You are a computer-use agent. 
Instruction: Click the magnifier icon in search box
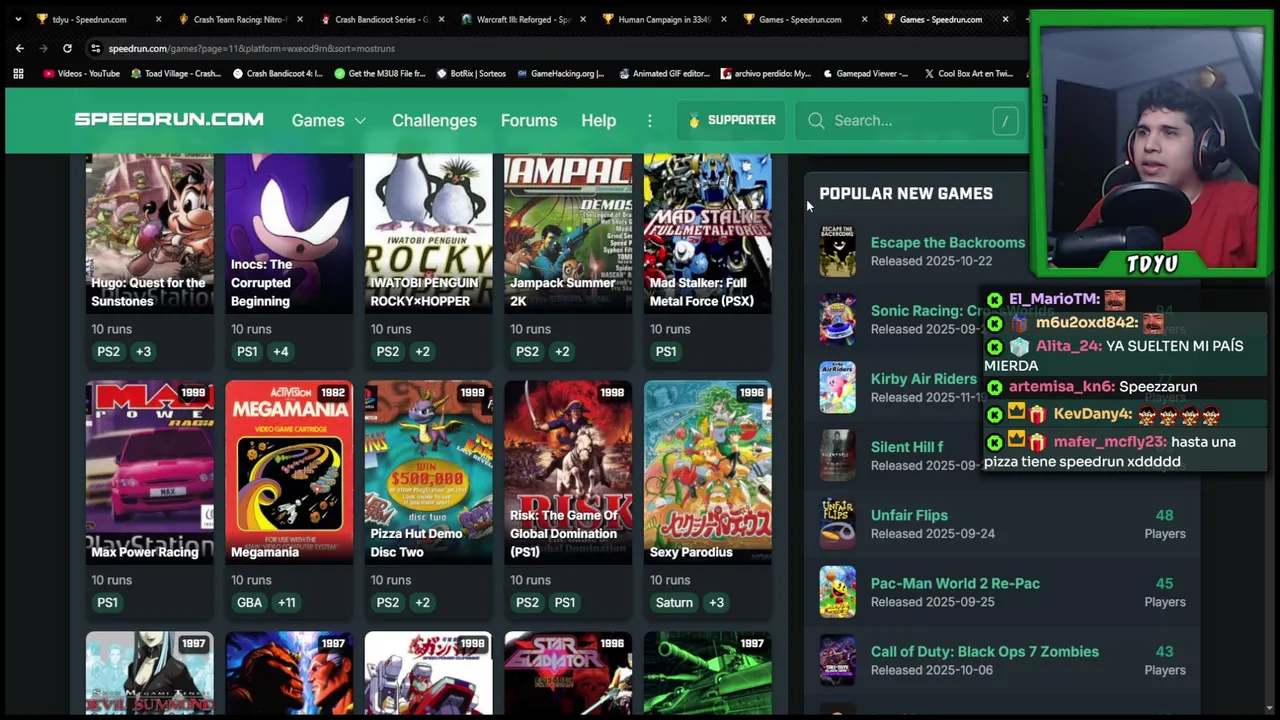point(816,120)
